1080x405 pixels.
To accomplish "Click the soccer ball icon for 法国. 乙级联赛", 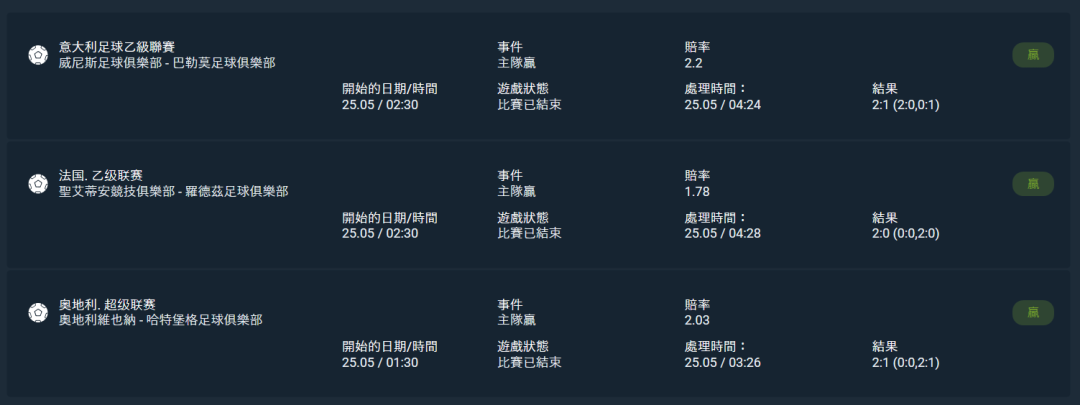I will pyautogui.click(x=38, y=184).
